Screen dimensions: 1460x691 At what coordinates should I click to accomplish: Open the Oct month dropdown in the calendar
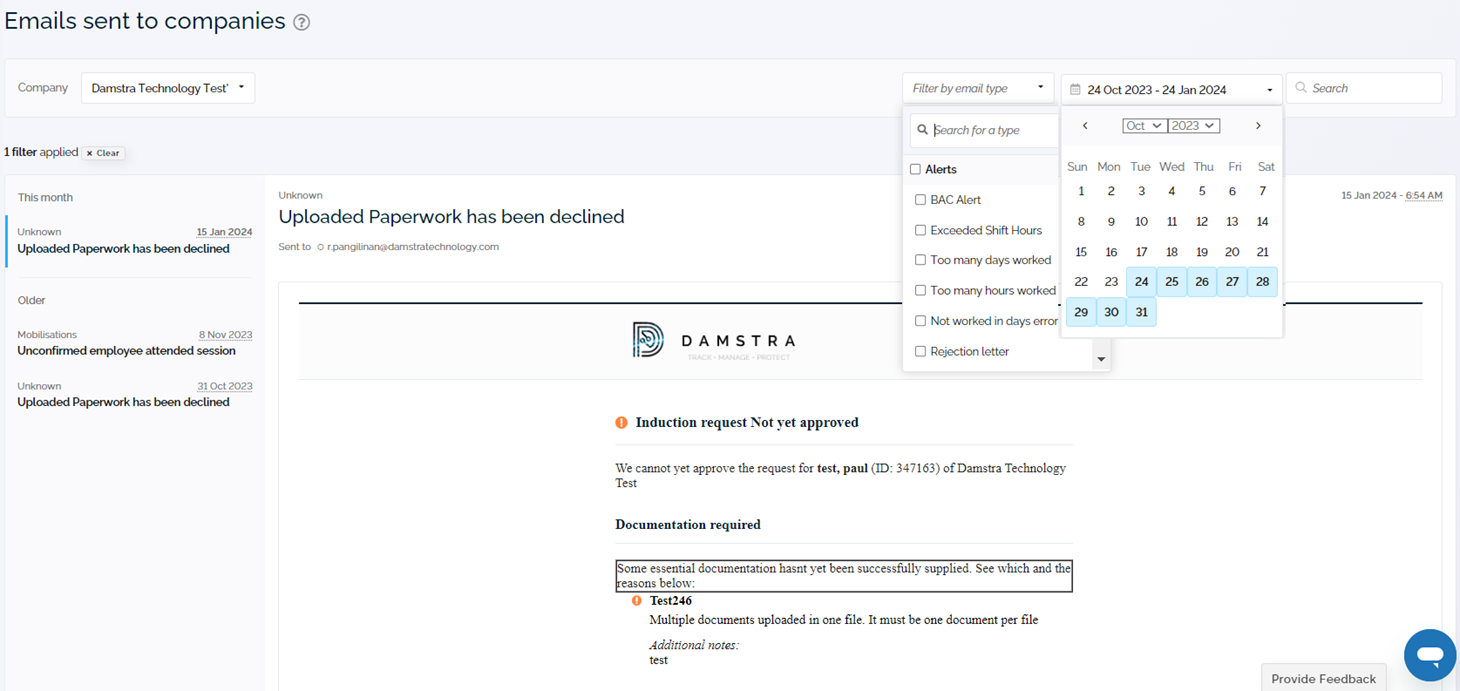(x=1143, y=125)
